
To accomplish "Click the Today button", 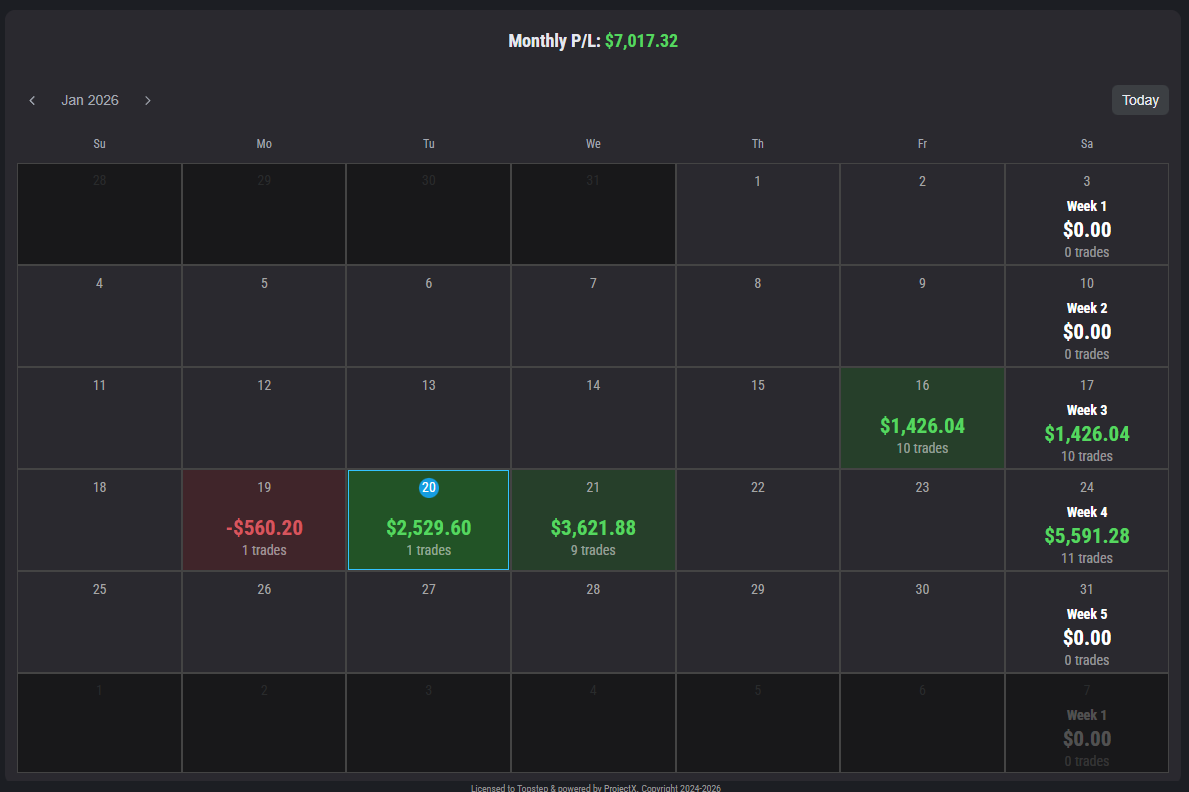I will [x=1140, y=100].
